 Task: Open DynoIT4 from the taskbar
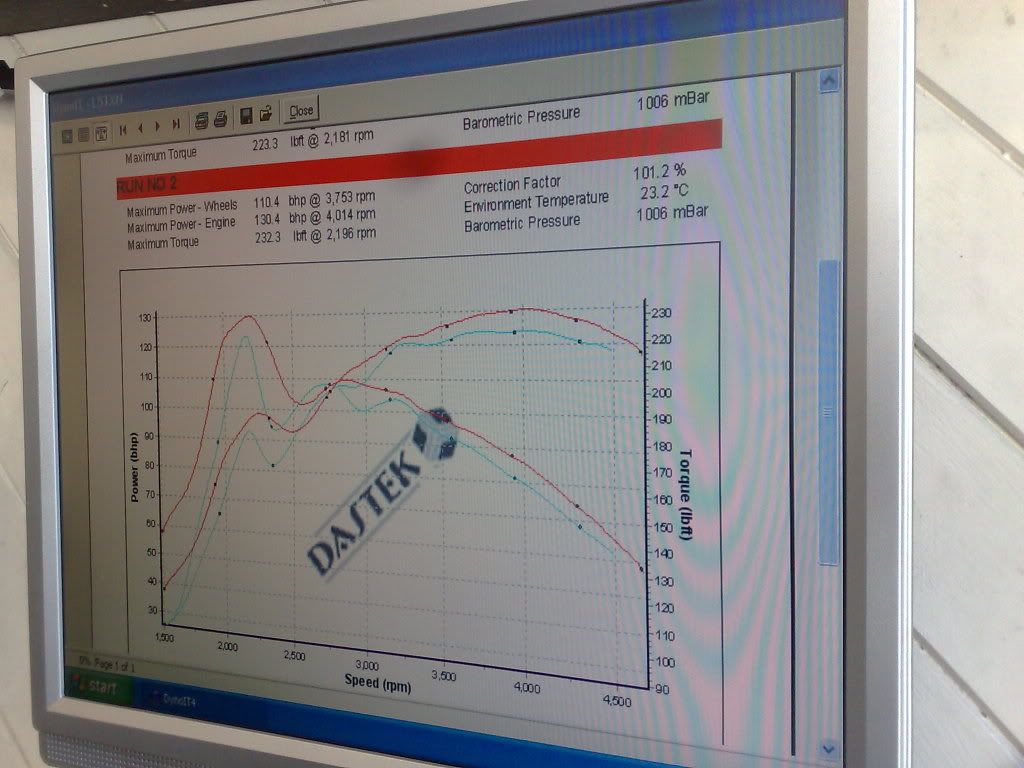tap(174, 700)
